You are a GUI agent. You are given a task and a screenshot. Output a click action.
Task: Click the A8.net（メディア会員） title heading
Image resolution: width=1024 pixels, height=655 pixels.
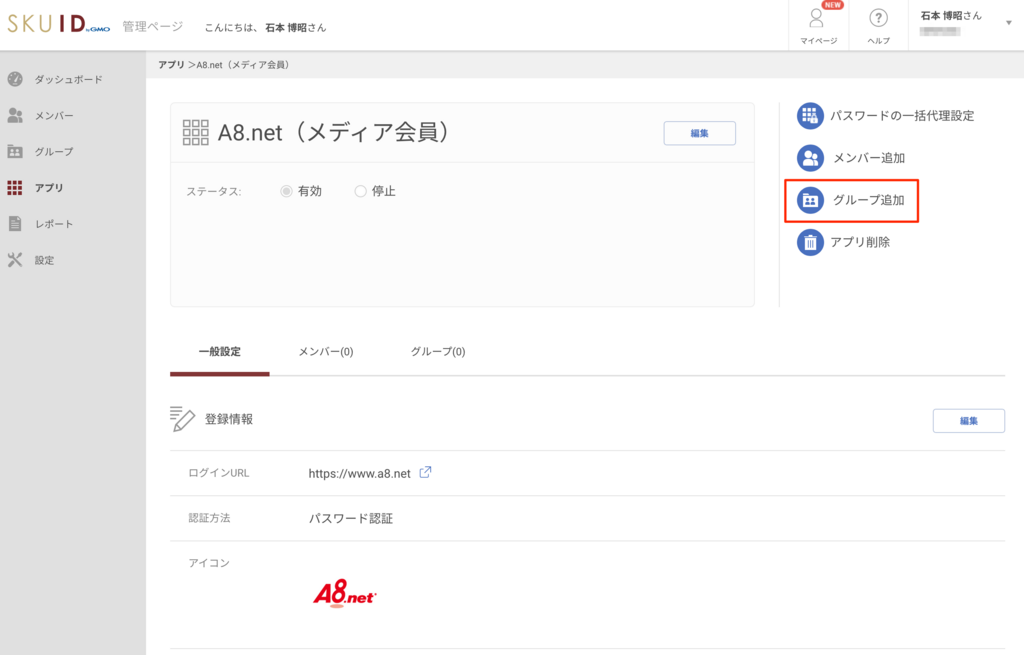coord(333,133)
